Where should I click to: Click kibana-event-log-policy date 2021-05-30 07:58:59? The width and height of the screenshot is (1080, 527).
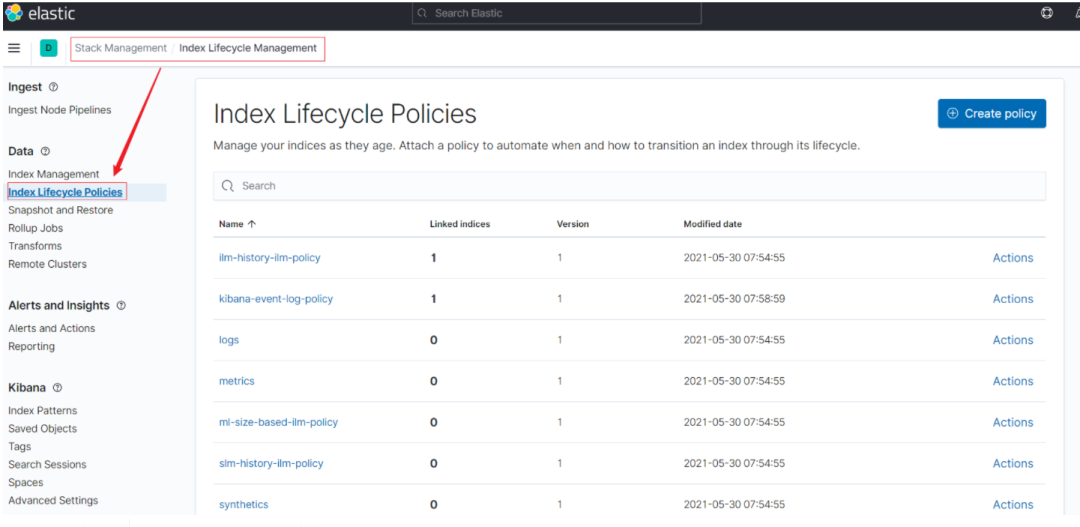(x=734, y=299)
